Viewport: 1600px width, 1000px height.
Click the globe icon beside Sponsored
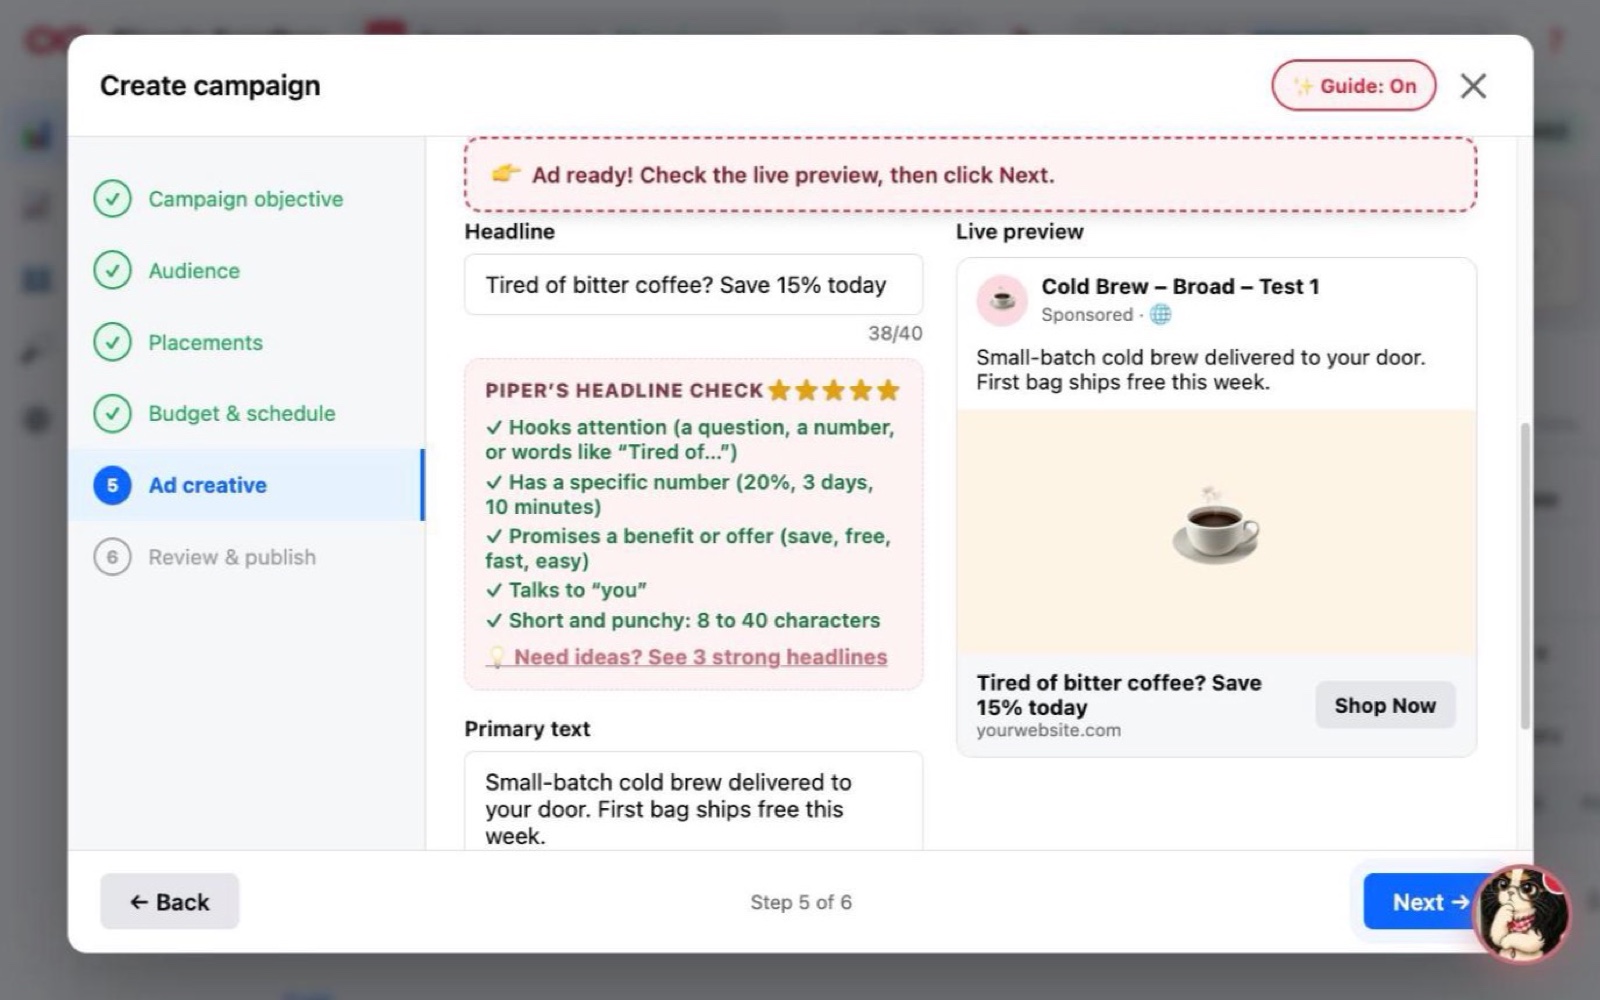1160,314
